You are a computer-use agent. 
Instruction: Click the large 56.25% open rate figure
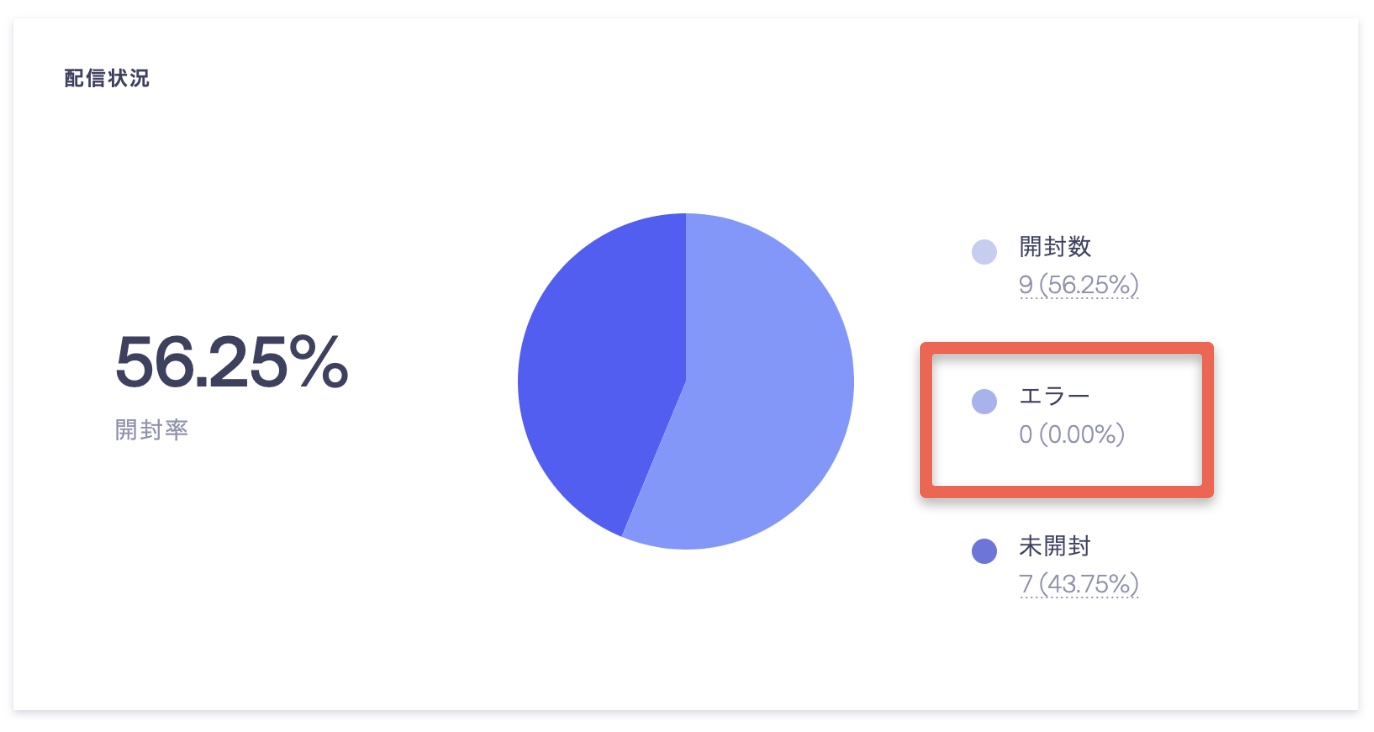pyautogui.click(x=232, y=361)
